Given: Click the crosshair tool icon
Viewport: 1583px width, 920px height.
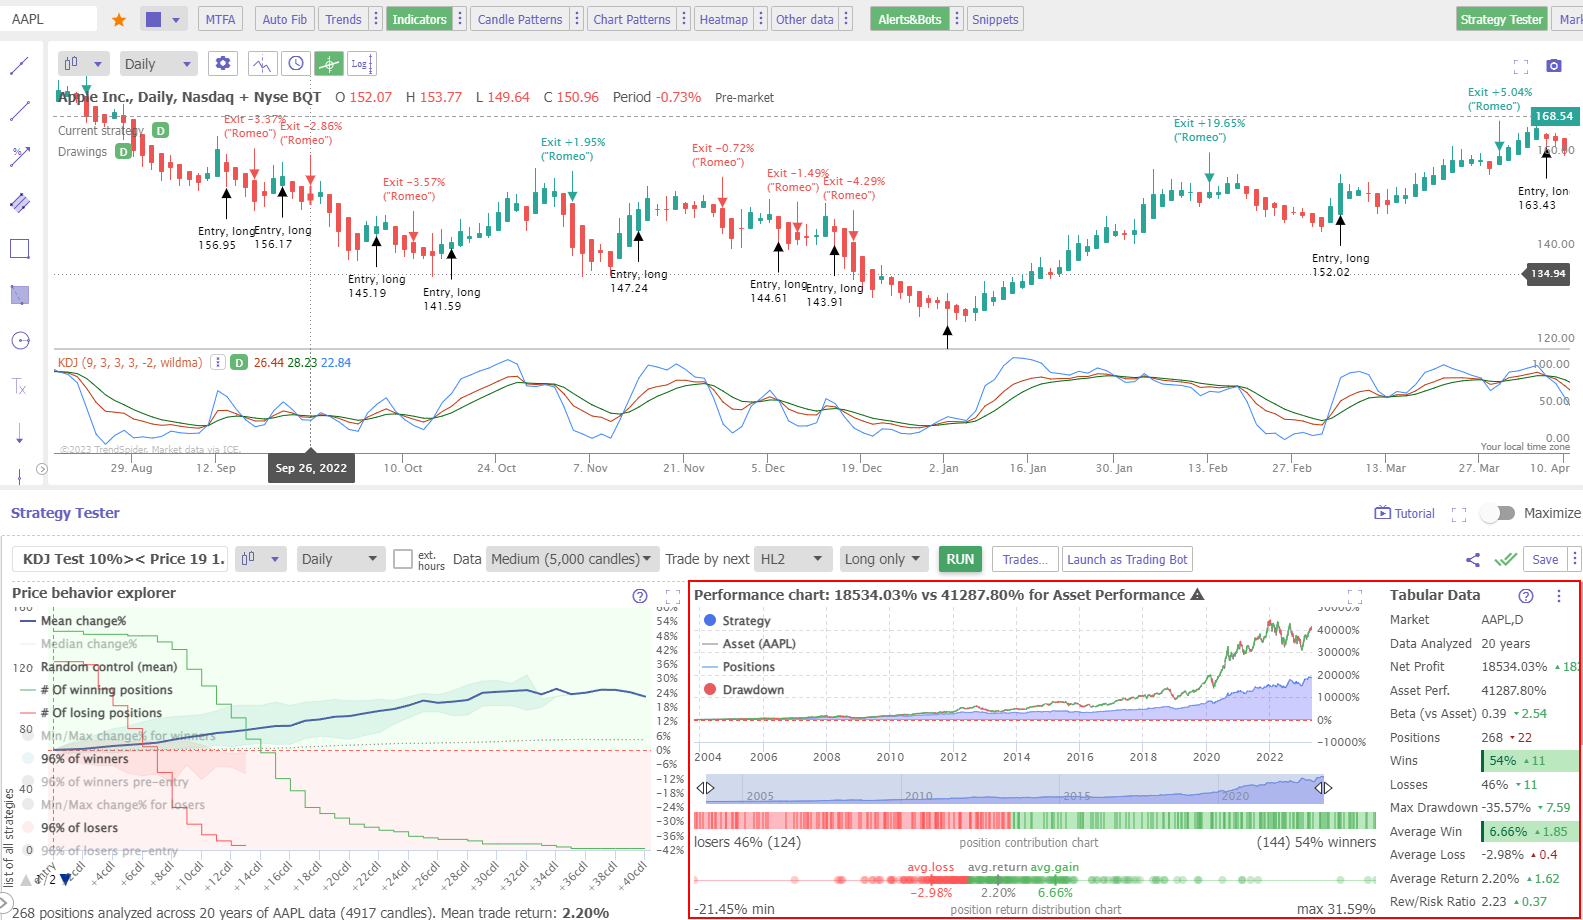Looking at the screenshot, I should (329, 64).
